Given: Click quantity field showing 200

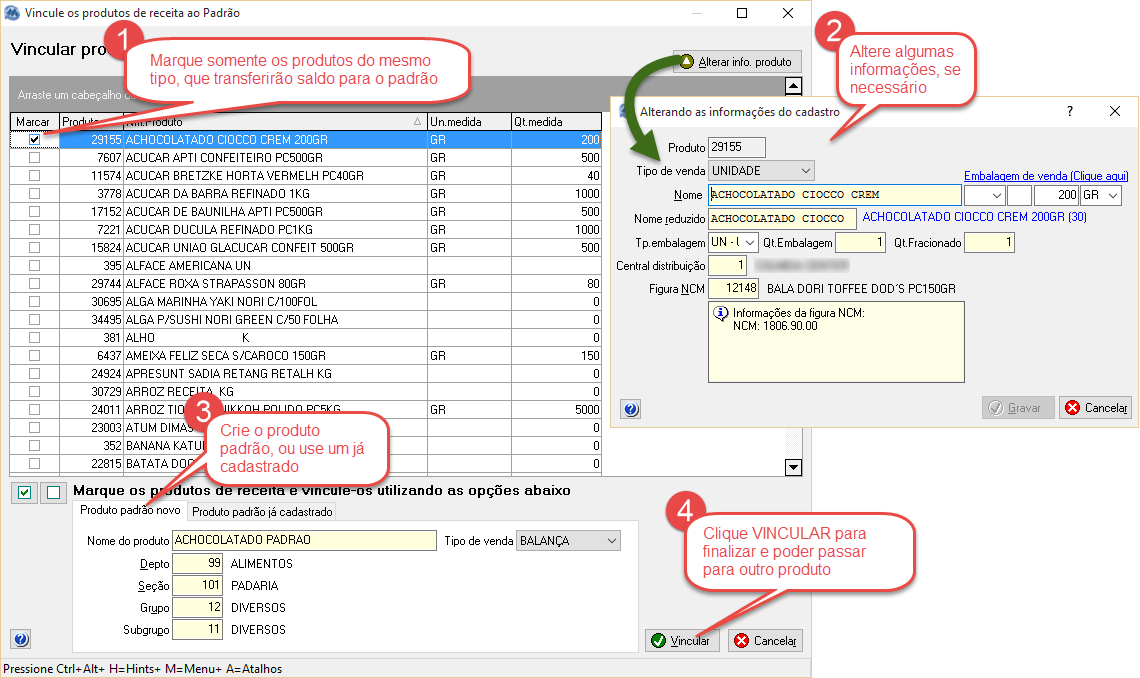Looking at the screenshot, I should pyautogui.click(x=1056, y=195).
